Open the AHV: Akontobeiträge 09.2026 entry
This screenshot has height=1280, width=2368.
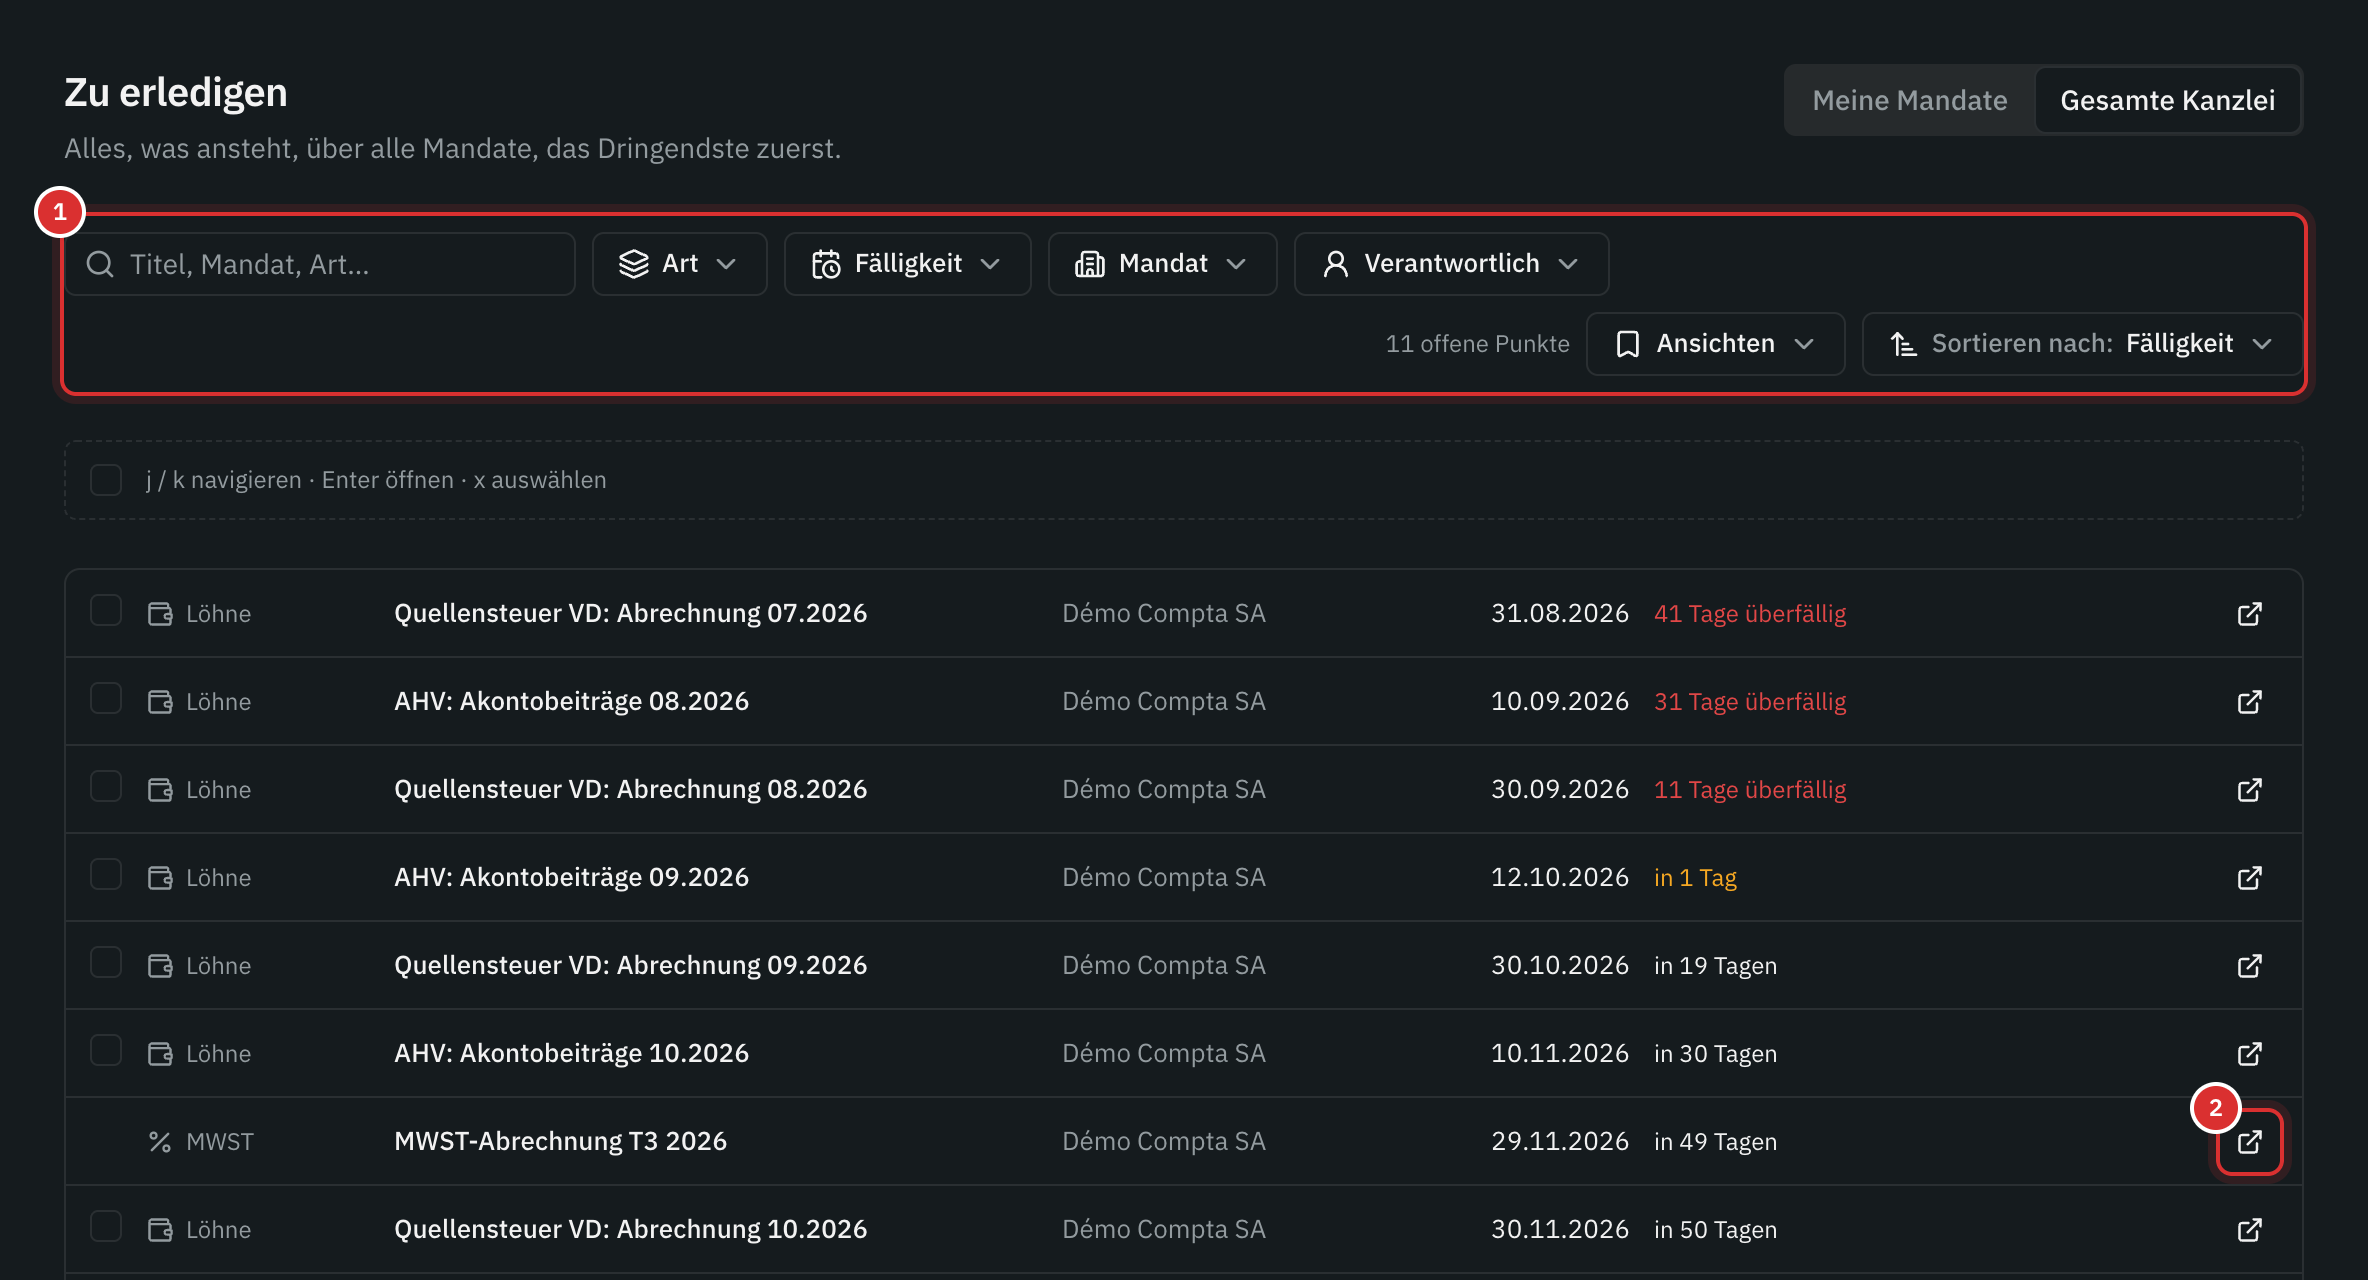(x=571, y=878)
